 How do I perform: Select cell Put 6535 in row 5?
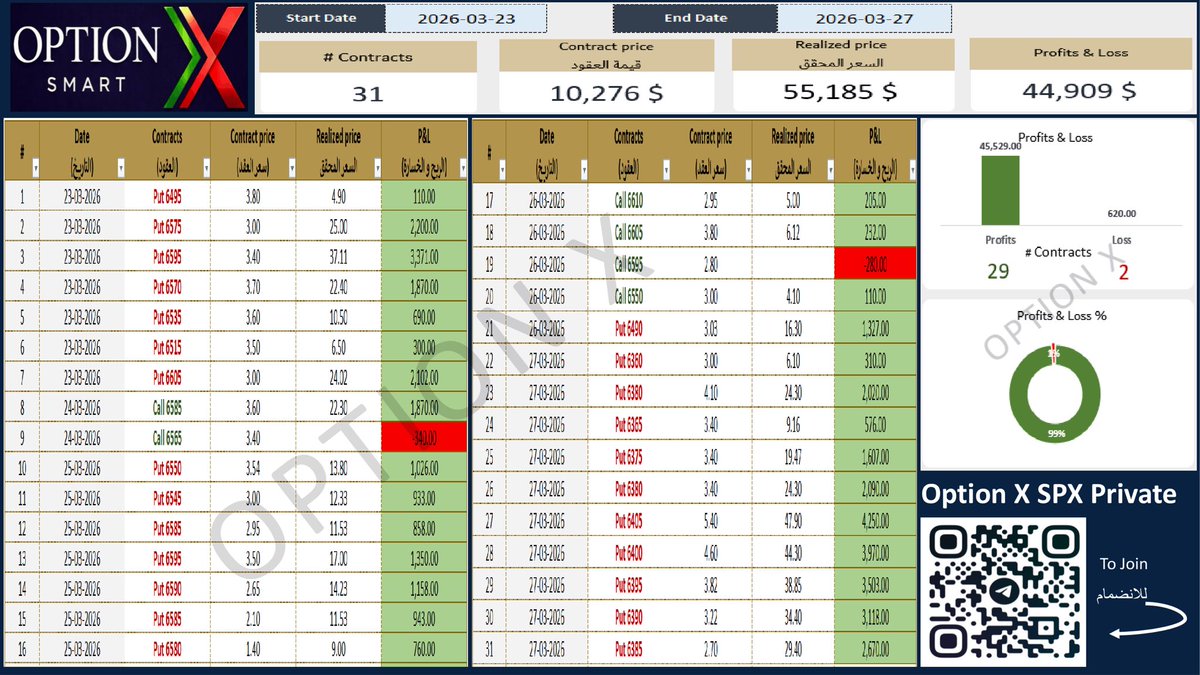[167, 316]
